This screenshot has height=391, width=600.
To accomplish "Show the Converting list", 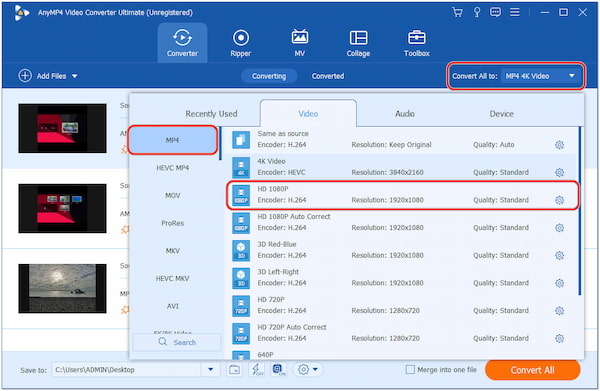I will [x=269, y=76].
